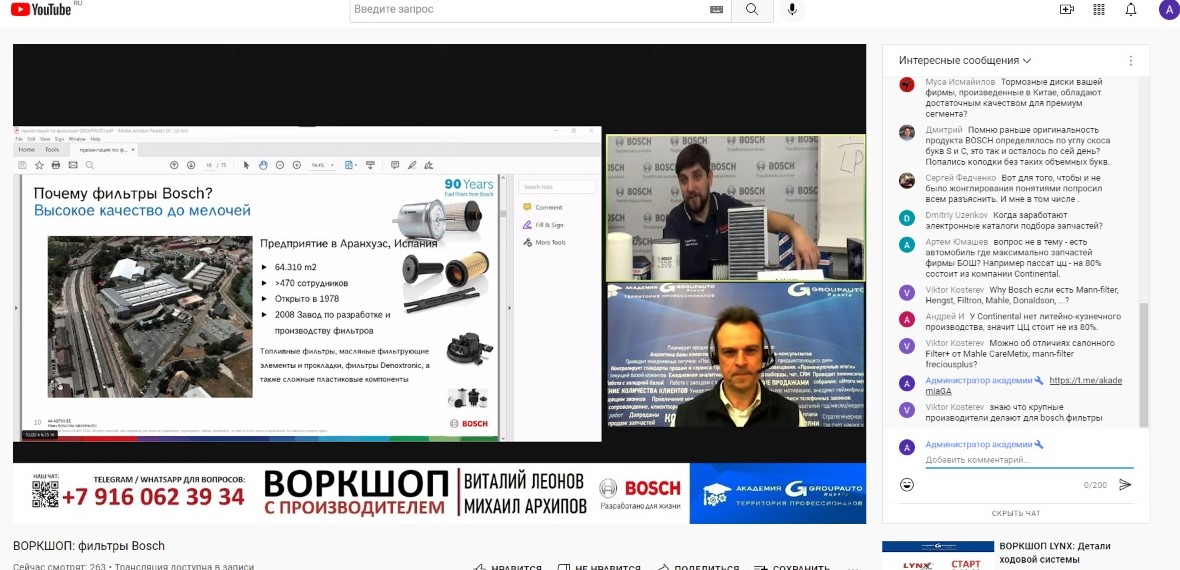Click the Acrobat print icon in video

pos(56,165)
